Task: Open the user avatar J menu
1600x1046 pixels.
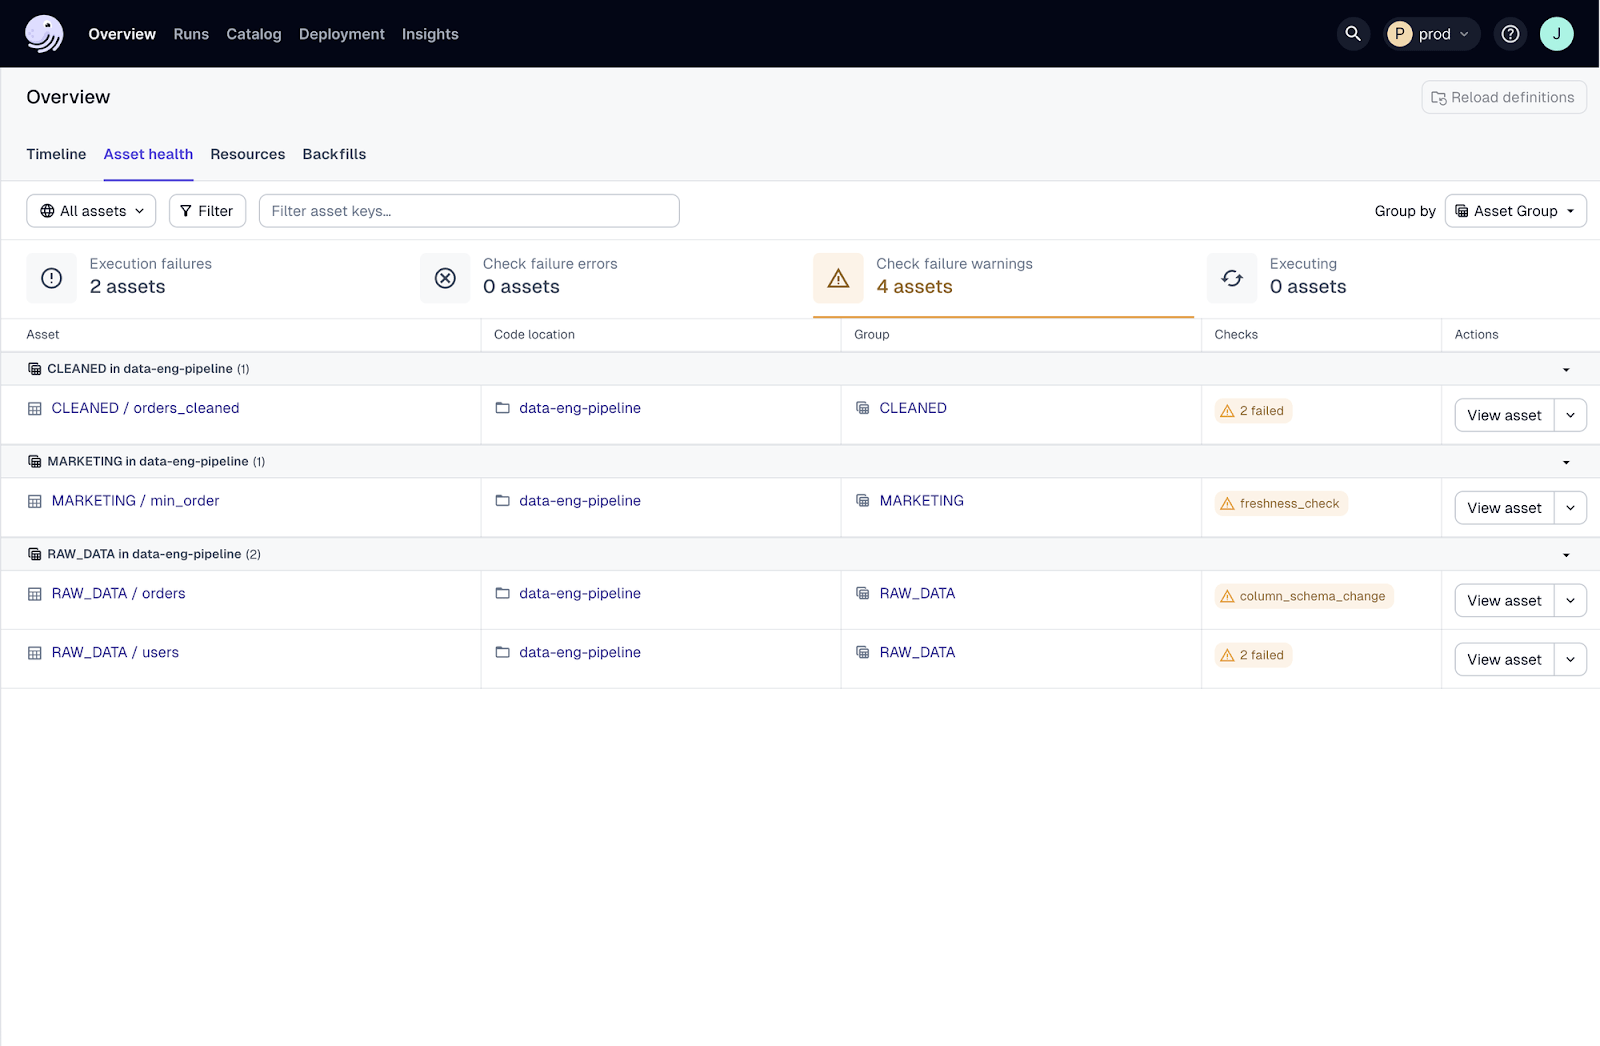Action: (1556, 34)
